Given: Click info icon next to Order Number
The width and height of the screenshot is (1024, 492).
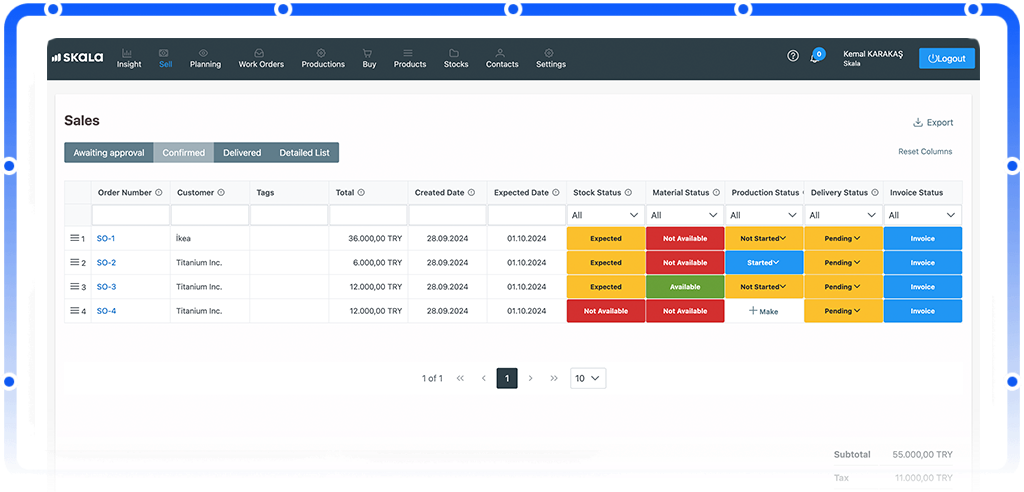Looking at the screenshot, I should pos(158,193).
